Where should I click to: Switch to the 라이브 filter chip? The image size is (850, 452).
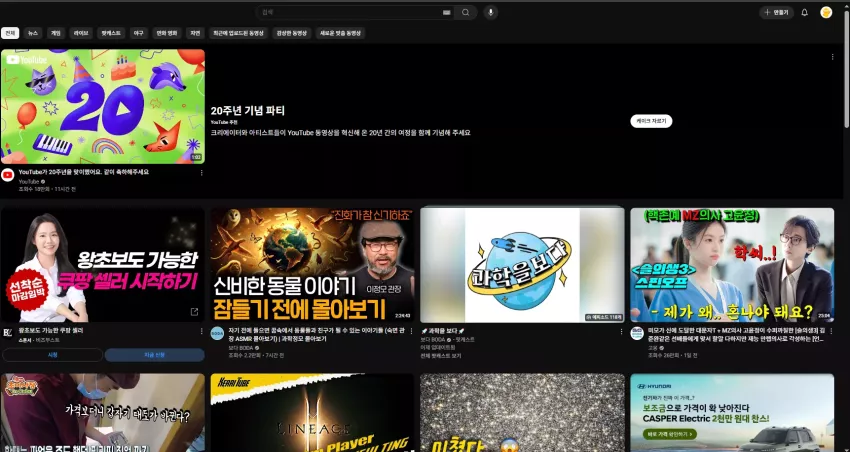pos(82,33)
